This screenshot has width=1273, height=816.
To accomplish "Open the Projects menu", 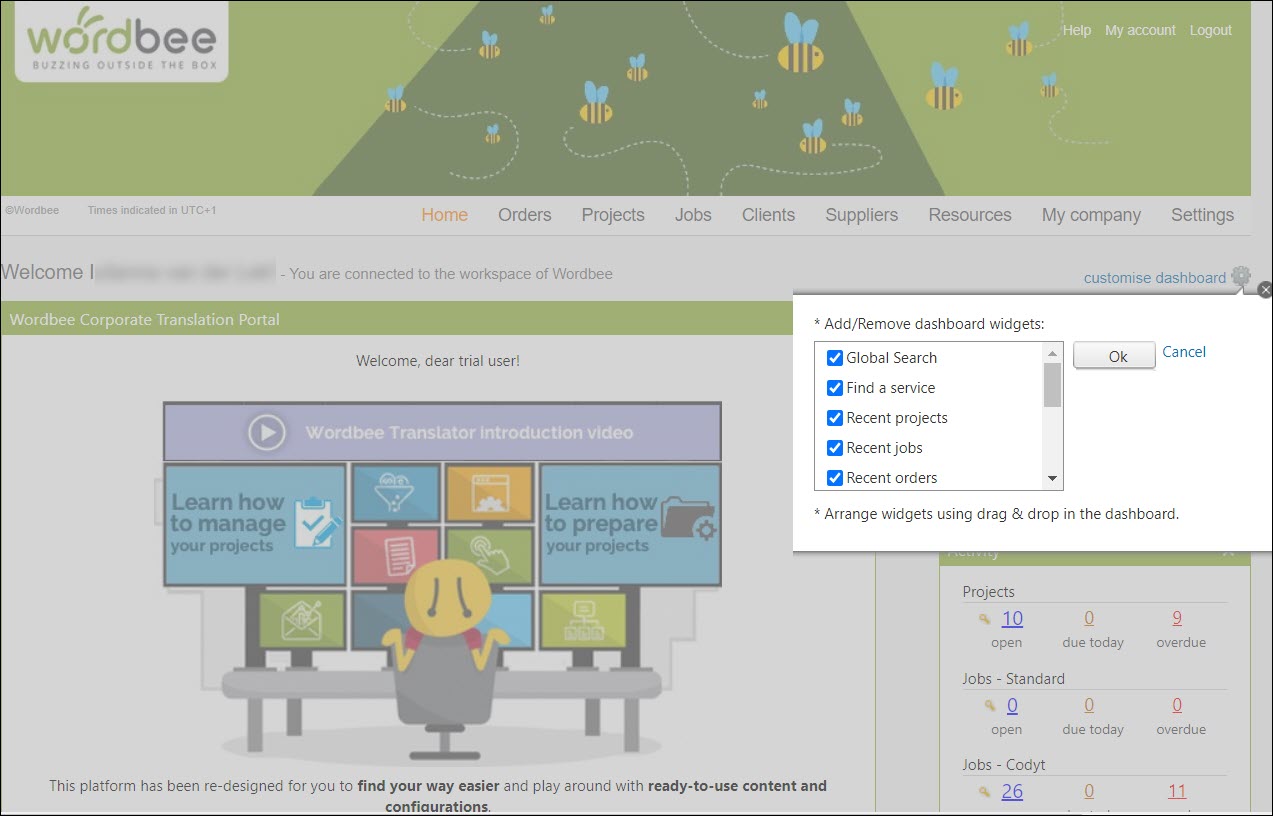I will click(x=612, y=215).
